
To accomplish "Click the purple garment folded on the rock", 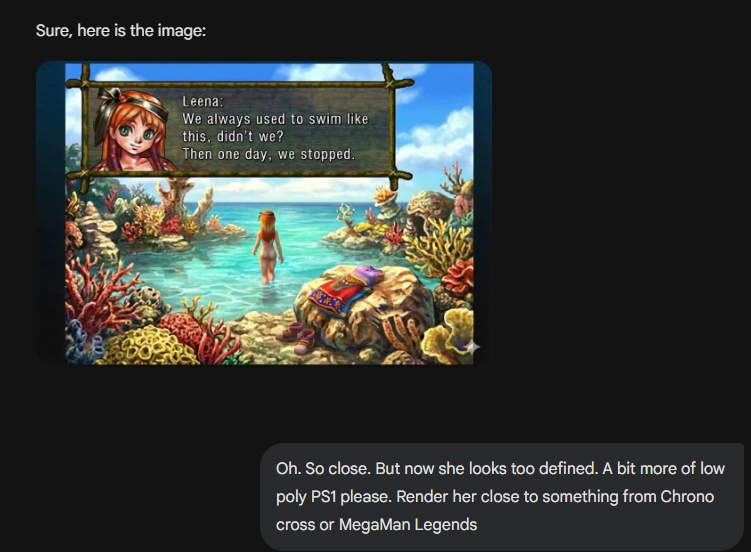I will pyautogui.click(x=368, y=275).
